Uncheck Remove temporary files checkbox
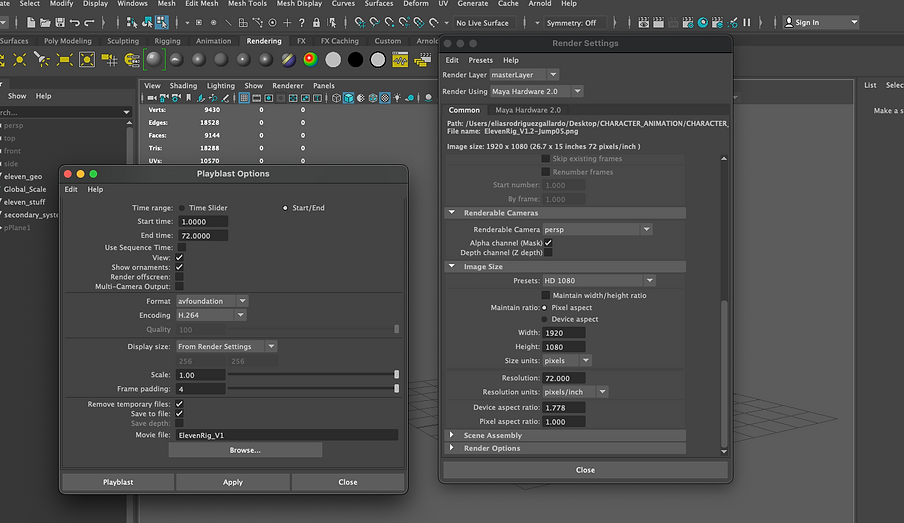The image size is (904, 523). (179, 404)
